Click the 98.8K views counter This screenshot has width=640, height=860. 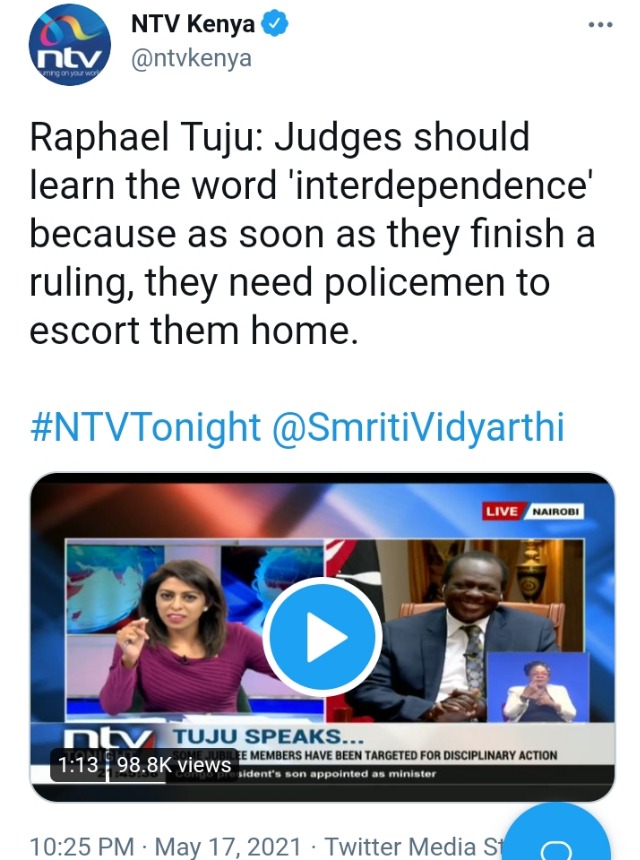click(x=174, y=765)
